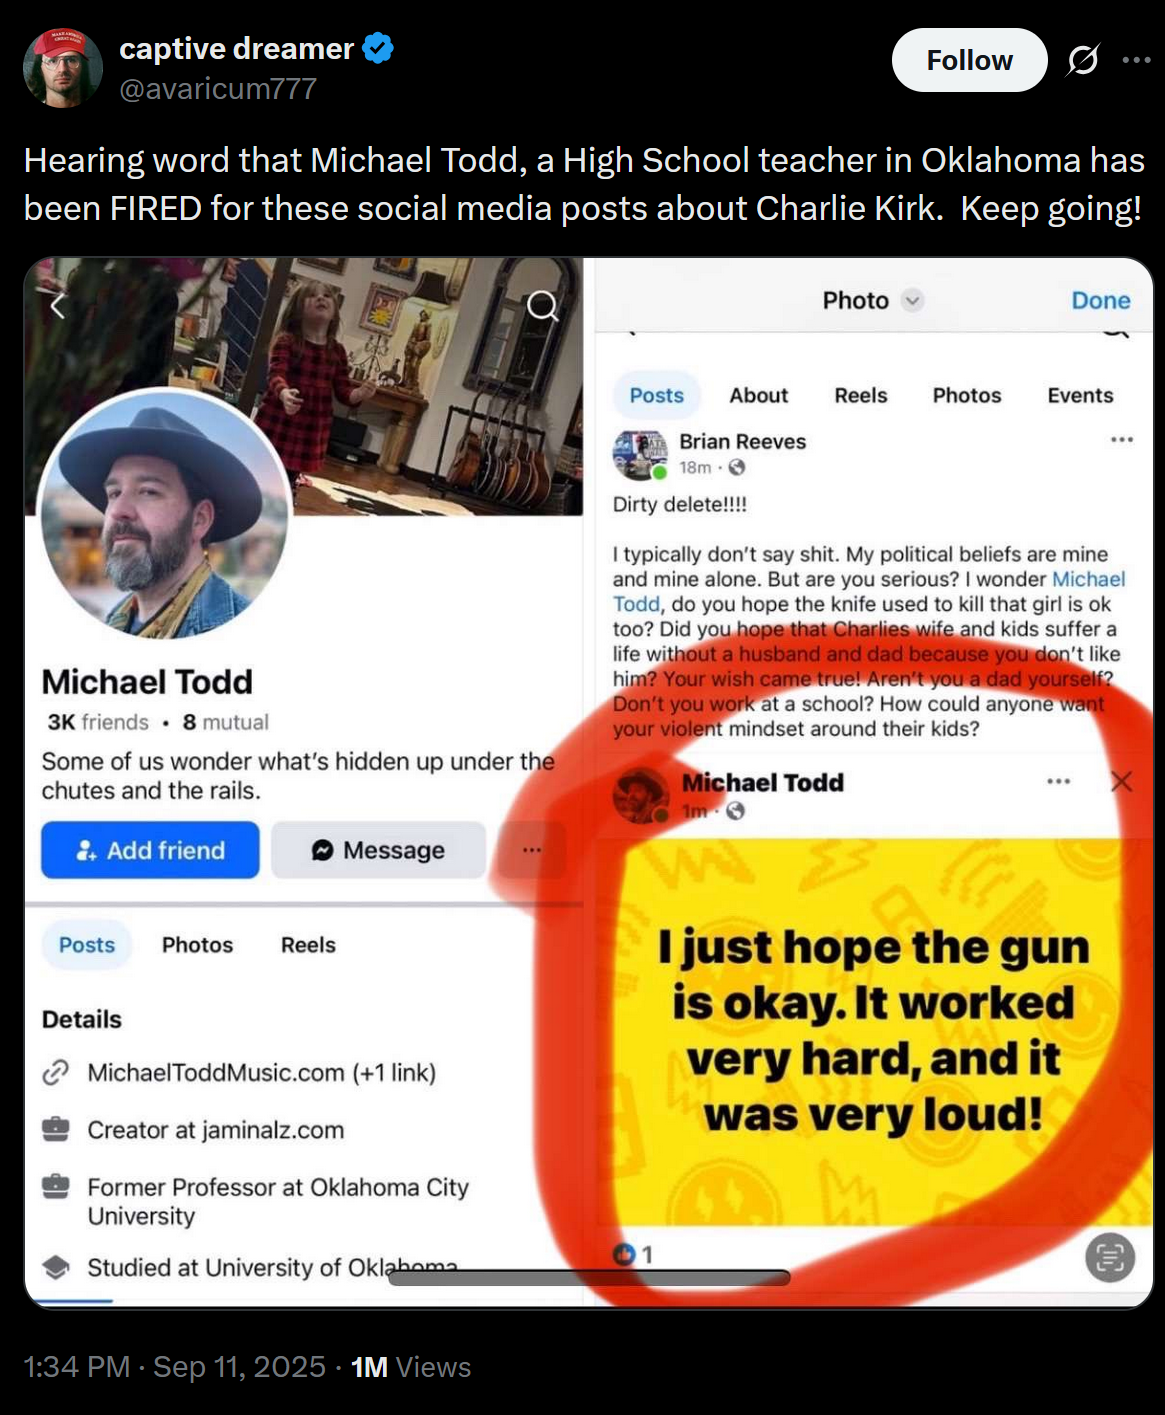
Task: Close Michael Todd's post with the X
Action: (x=1122, y=781)
